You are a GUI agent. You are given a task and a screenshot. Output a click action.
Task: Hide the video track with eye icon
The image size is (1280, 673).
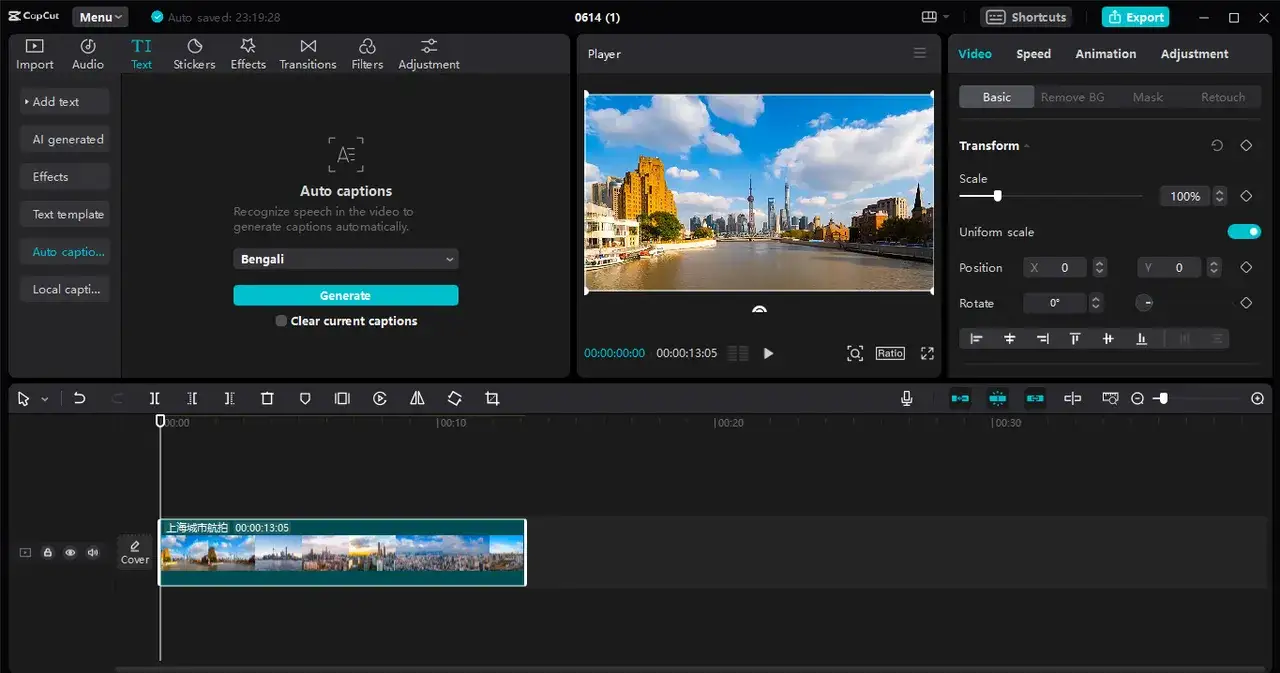click(70, 552)
